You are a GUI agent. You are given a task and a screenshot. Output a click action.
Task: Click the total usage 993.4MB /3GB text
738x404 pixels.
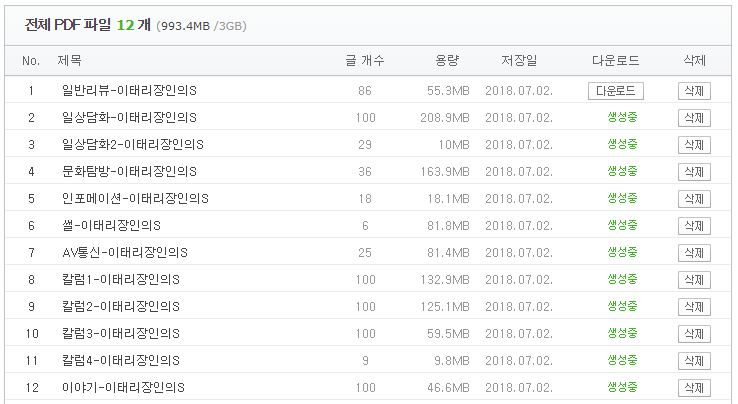click(201, 26)
